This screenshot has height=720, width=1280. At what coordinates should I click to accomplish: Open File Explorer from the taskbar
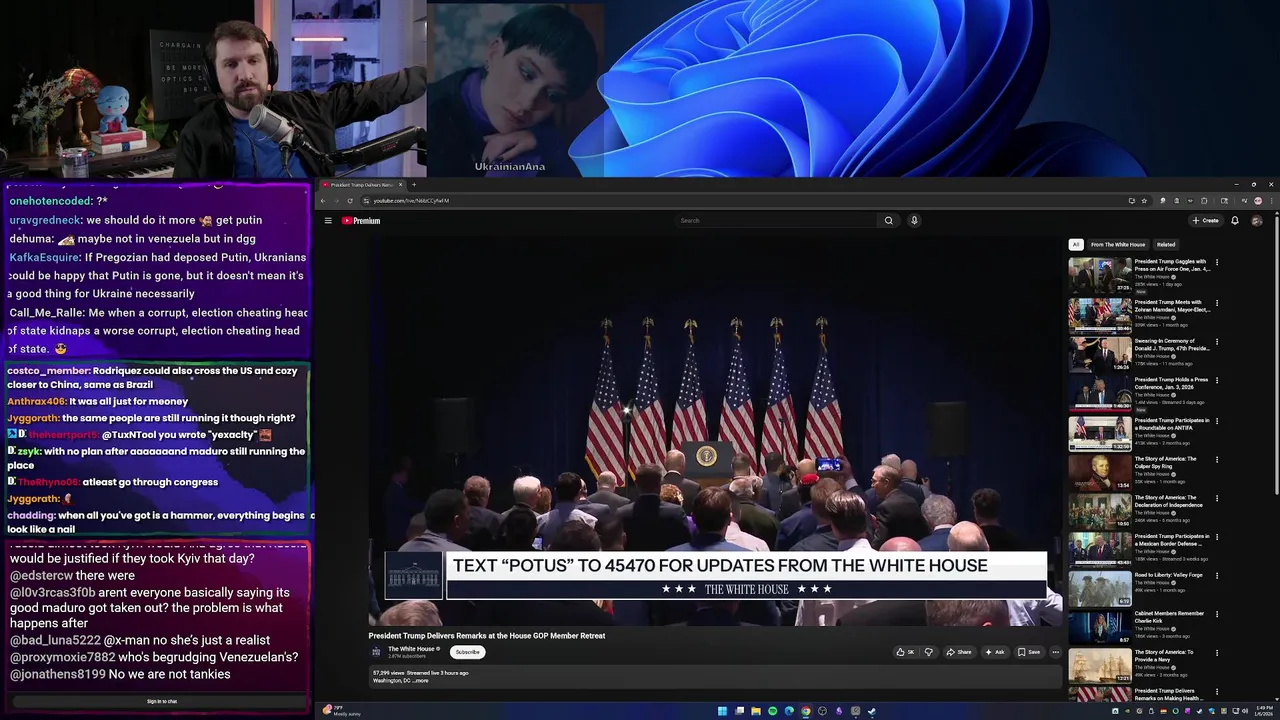pos(756,711)
